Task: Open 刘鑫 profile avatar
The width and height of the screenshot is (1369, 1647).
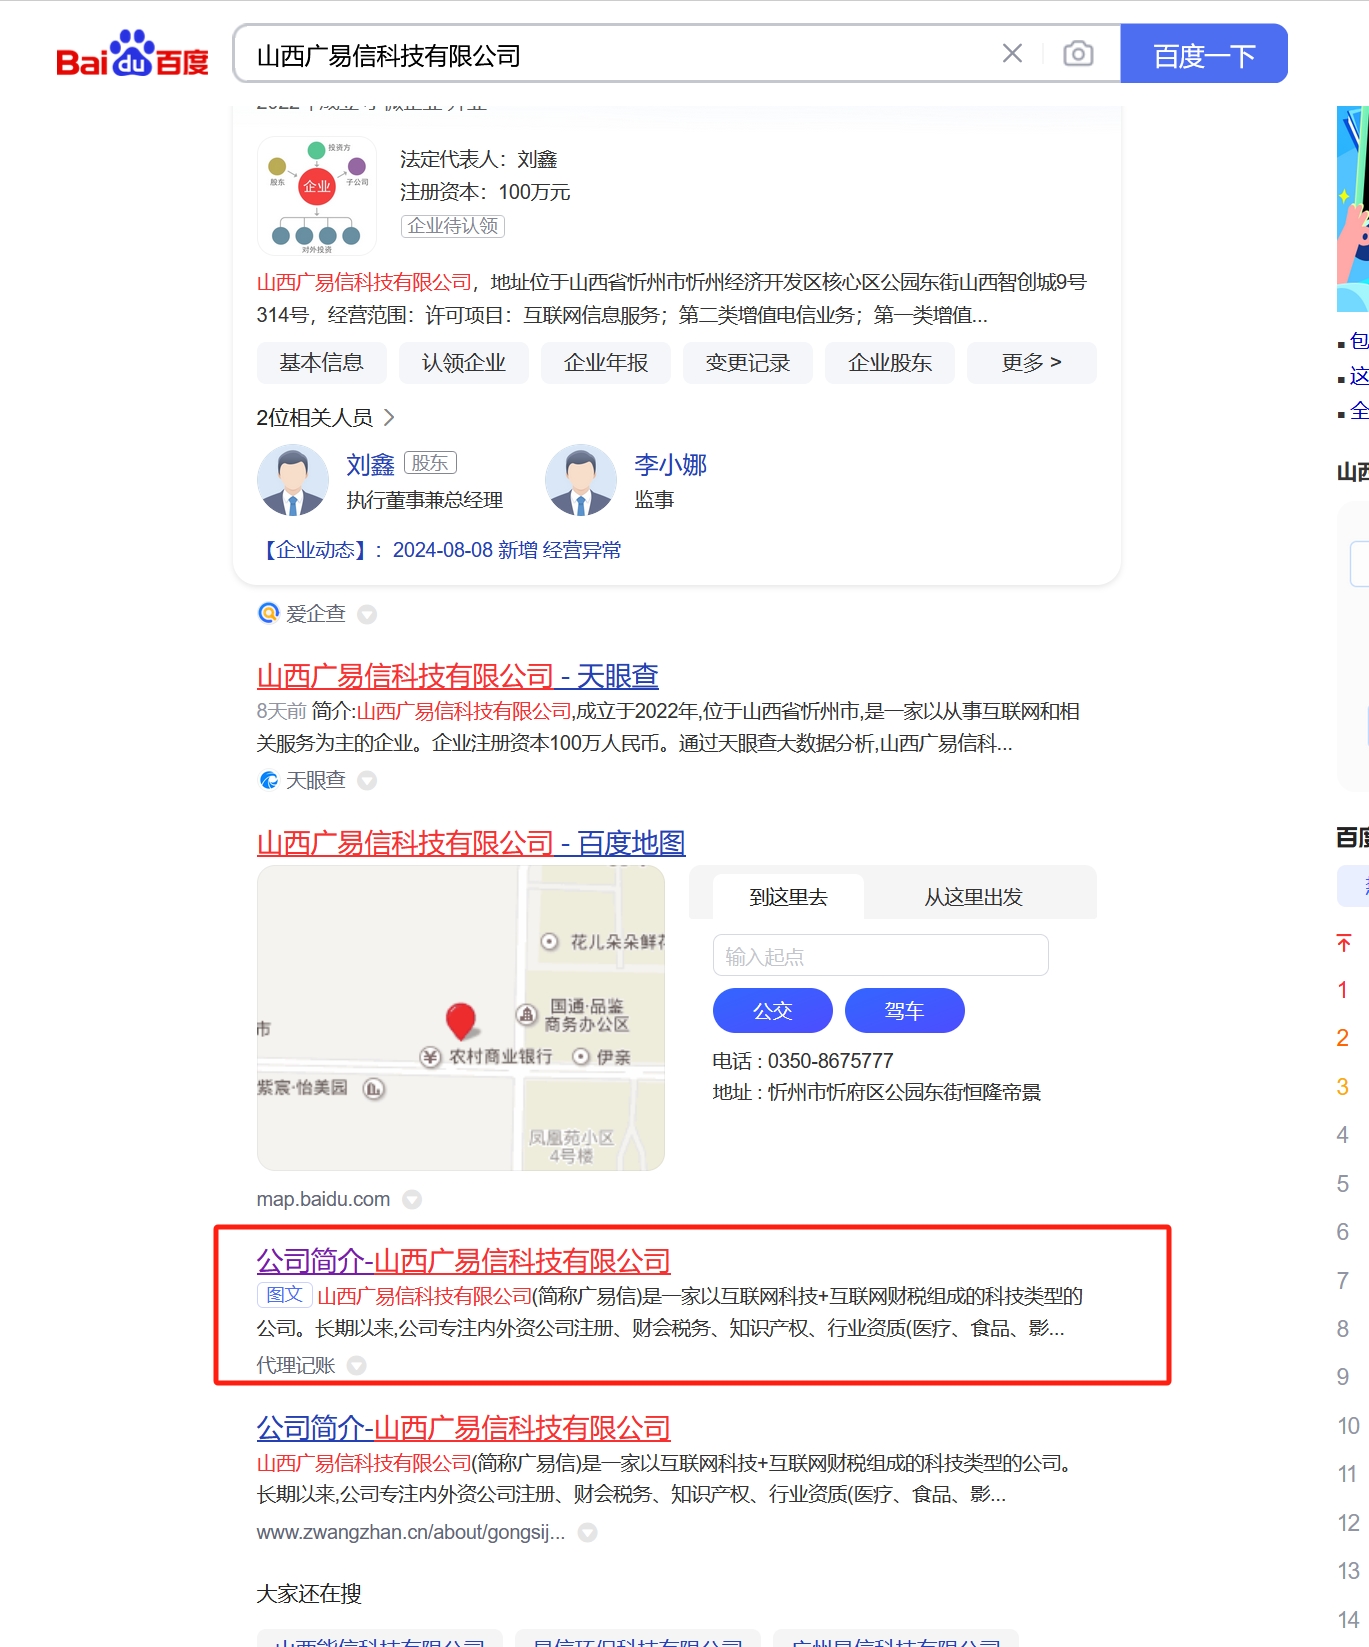Action: click(x=293, y=480)
